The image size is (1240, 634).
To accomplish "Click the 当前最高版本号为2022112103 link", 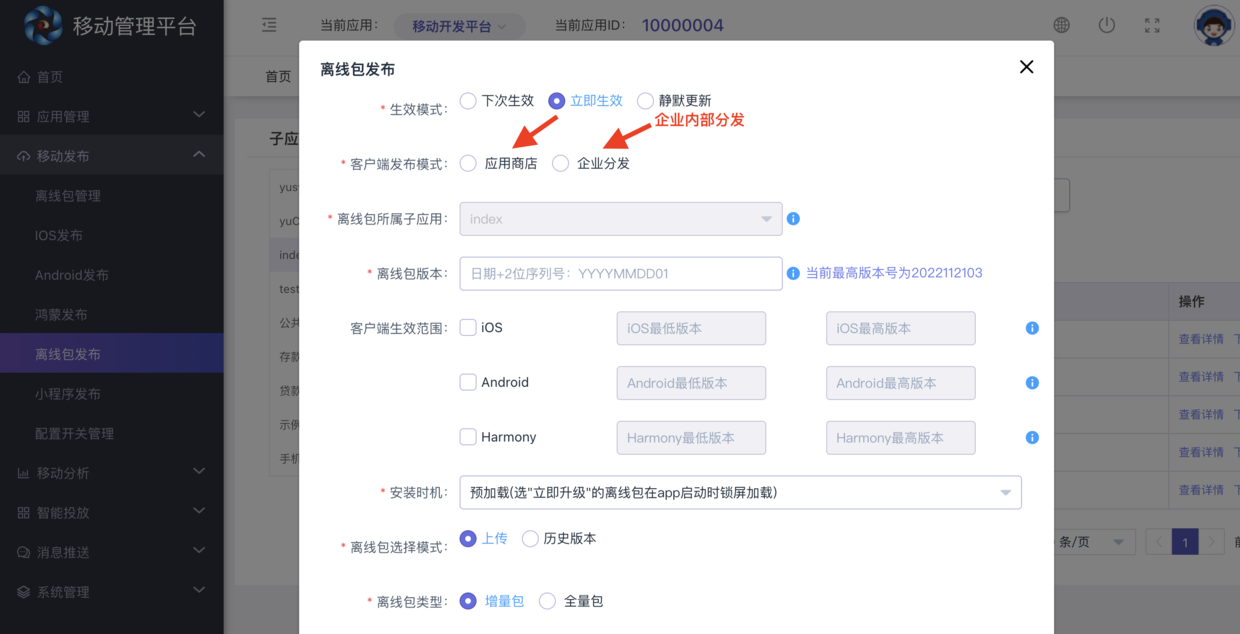I will tap(894, 273).
